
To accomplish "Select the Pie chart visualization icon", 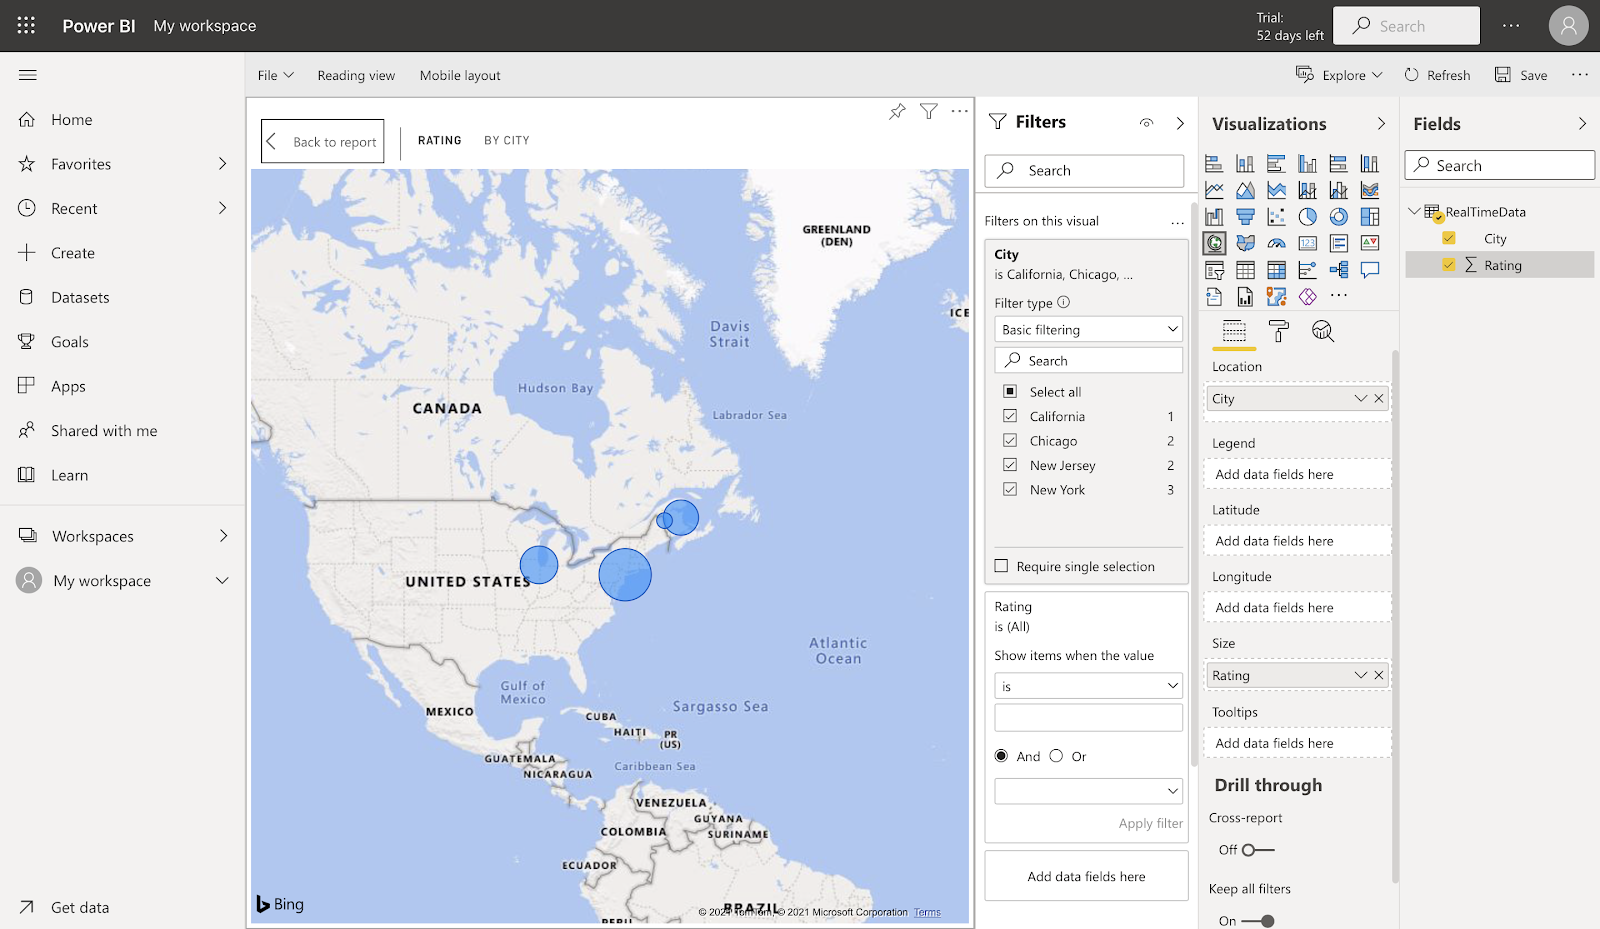I will point(1307,217).
